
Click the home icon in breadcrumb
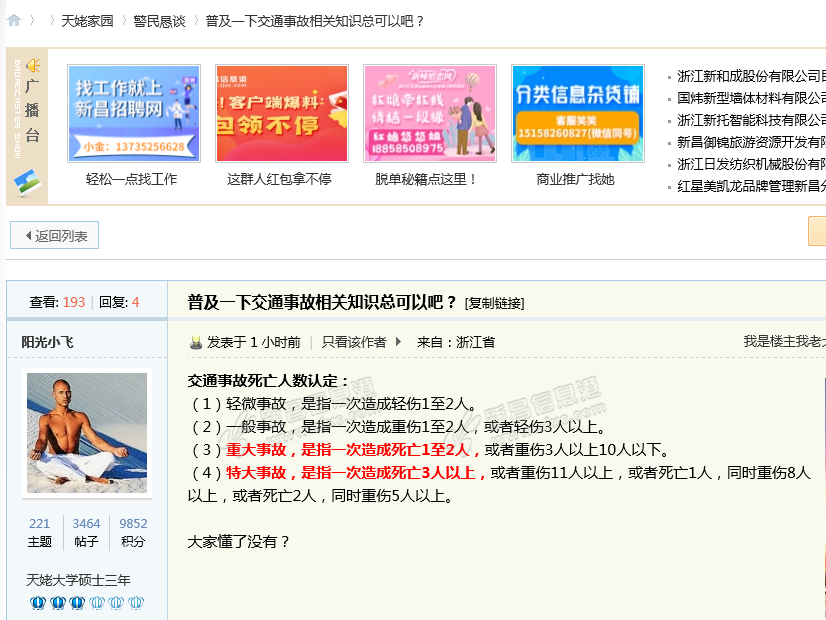14,21
